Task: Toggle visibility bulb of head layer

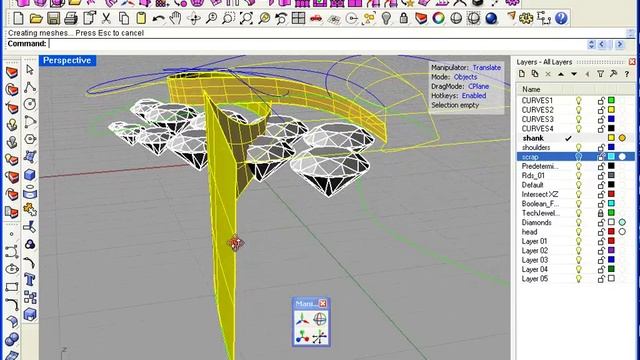Action: coord(578,232)
